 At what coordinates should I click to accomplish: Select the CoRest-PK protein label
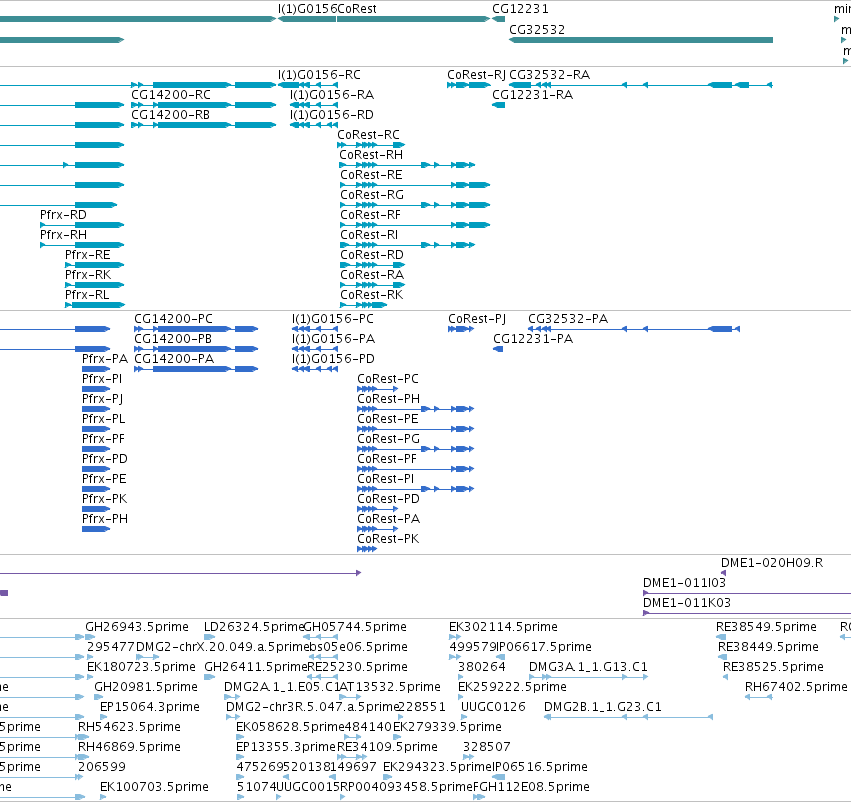(x=388, y=539)
